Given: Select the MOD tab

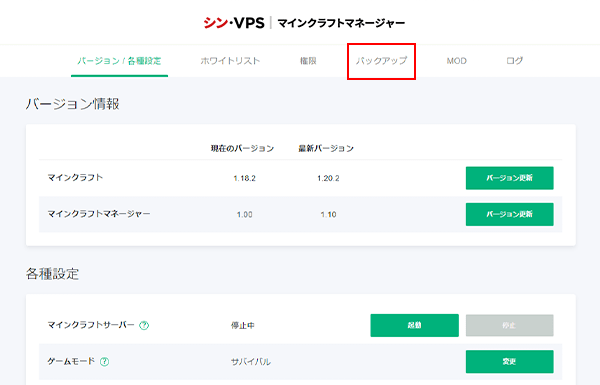Looking at the screenshot, I should tap(457, 61).
